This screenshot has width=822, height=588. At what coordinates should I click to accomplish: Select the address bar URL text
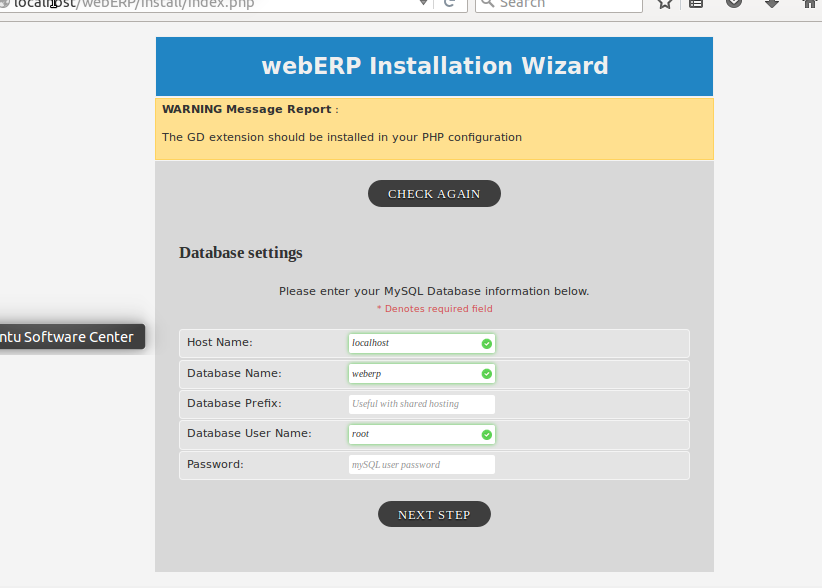[x=134, y=4]
